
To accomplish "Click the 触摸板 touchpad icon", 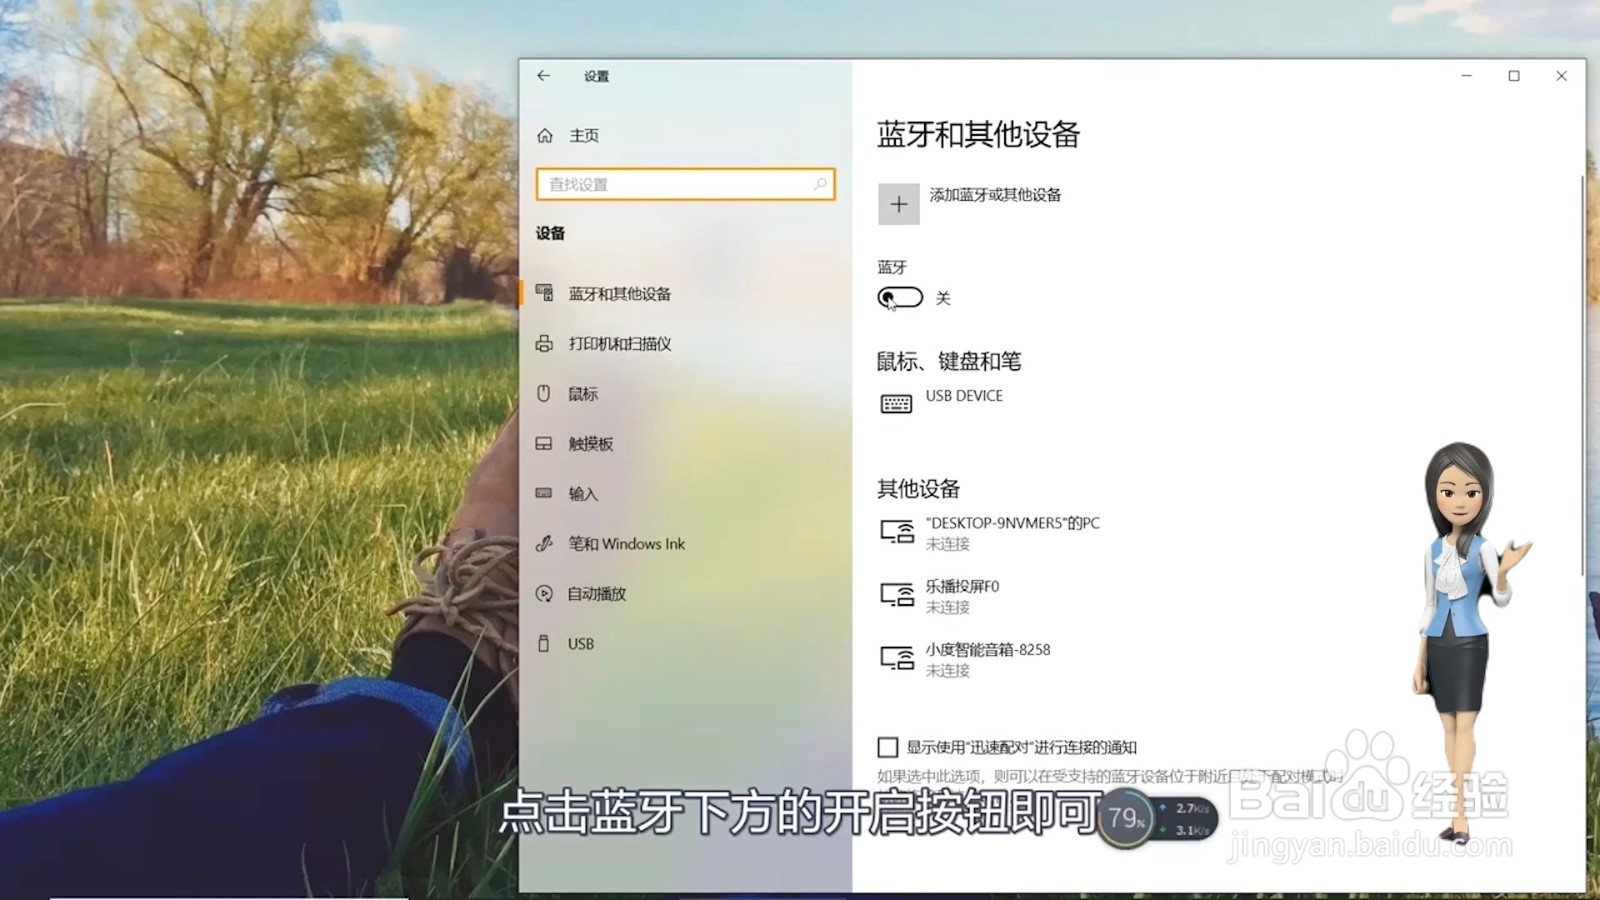I will click(x=544, y=443).
